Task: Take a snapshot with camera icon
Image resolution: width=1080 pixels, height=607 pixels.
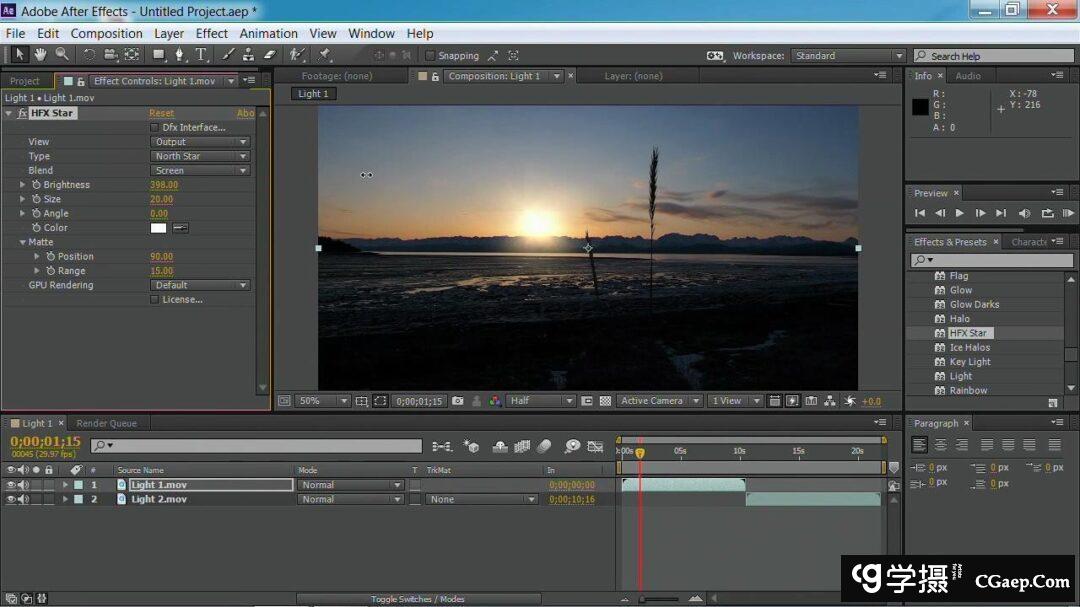Action: coord(458,401)
